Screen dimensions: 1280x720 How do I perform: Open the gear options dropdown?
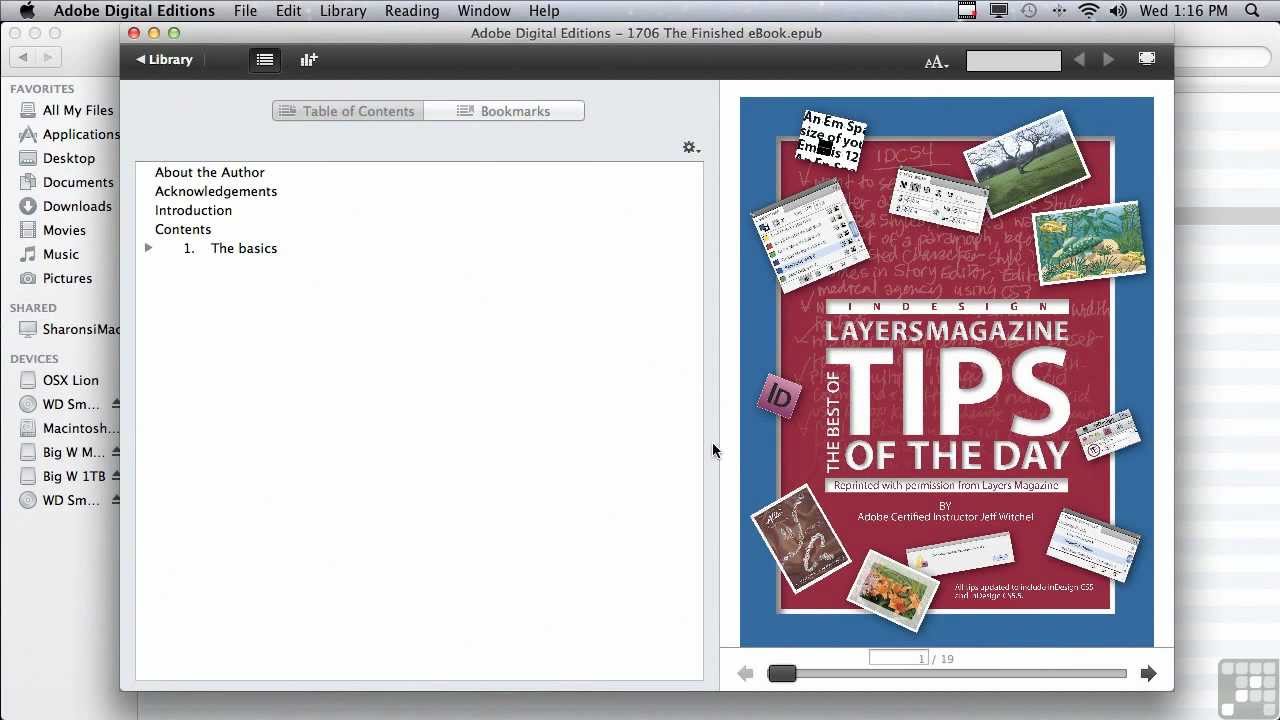point(691,147)
